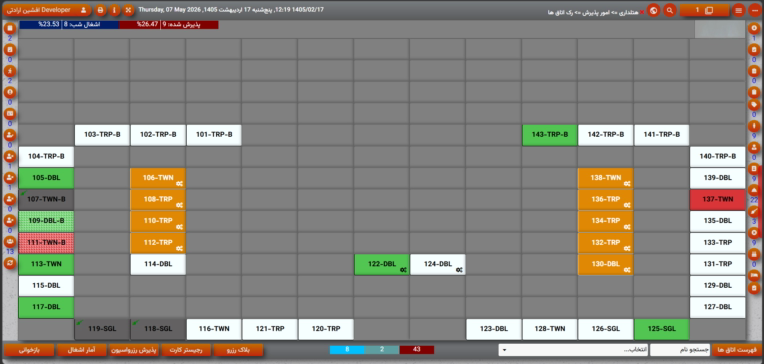The height and width of the screenshot is (364, 764).
Task: Open the print icon in the top bar
Action: 100,10
